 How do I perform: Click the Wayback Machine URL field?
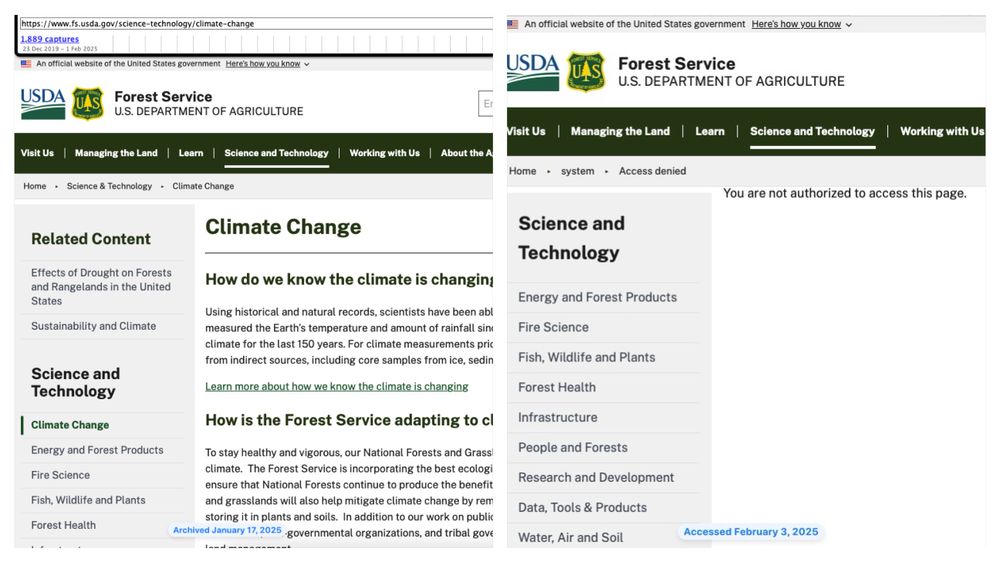[x=256, y=24]
